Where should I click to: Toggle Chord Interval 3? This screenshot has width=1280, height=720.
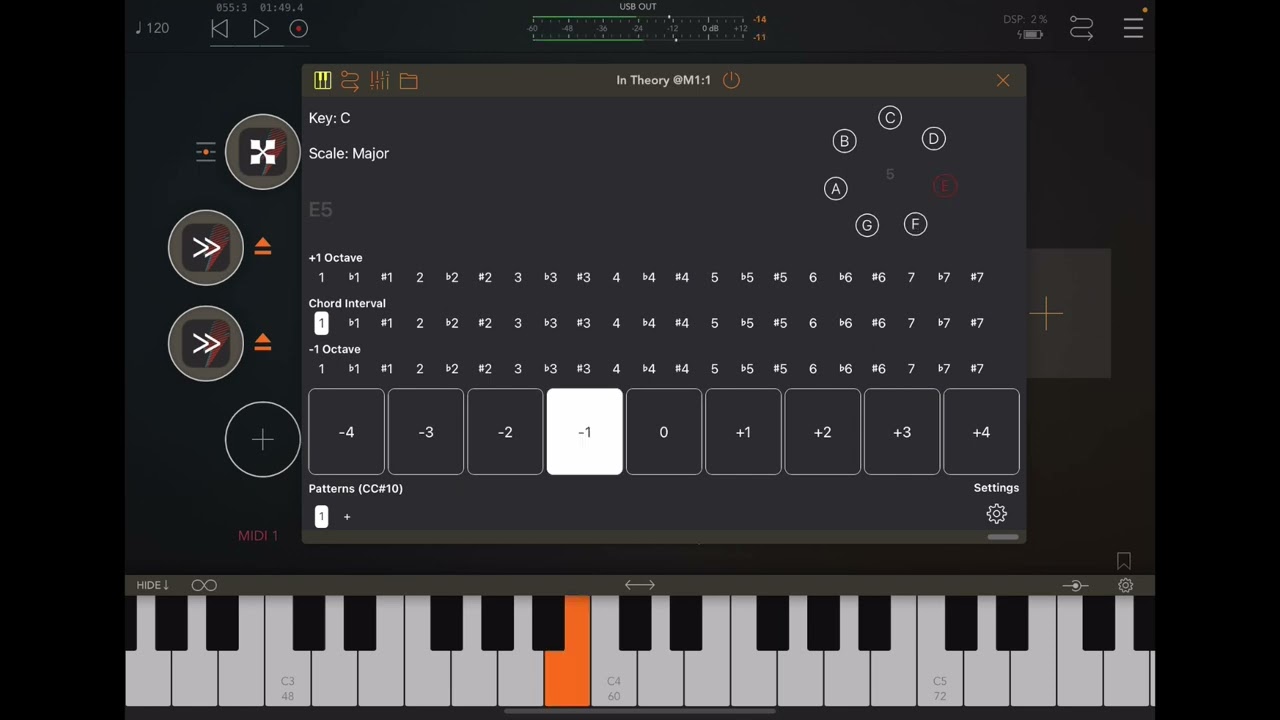click(x=518, y=323)
